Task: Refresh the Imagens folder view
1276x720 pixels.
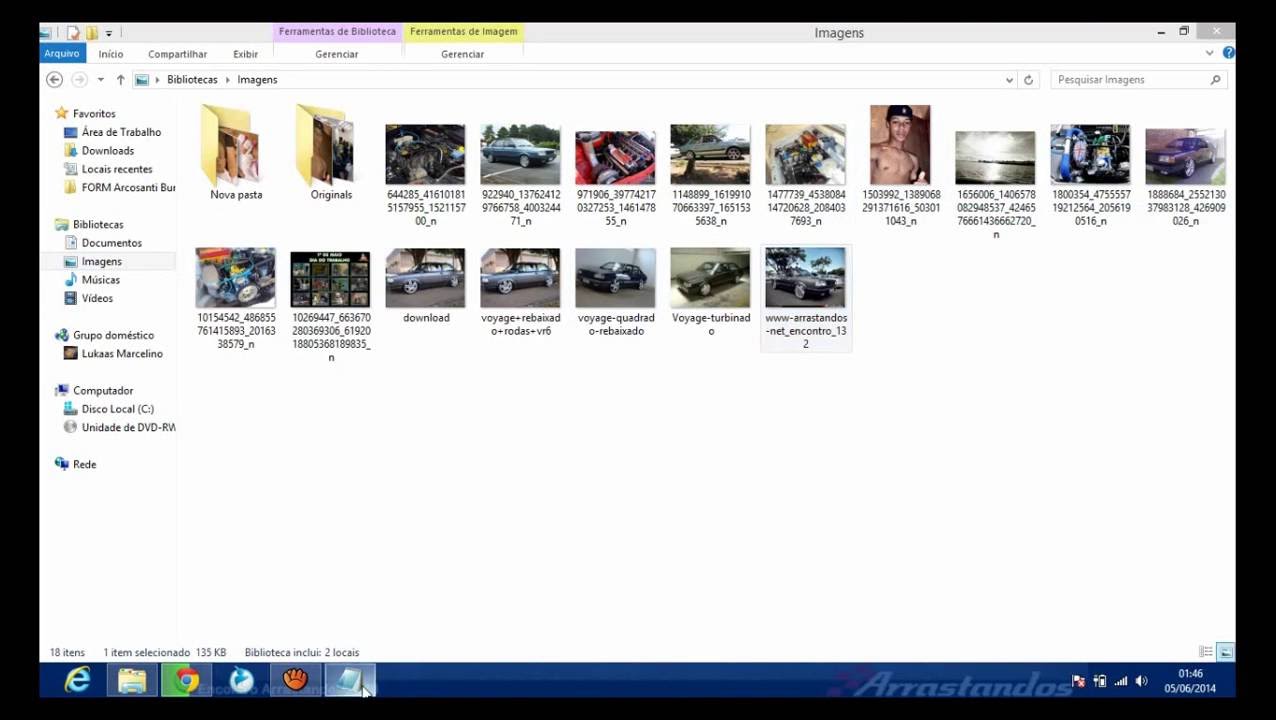Action: pos(1028,80)
